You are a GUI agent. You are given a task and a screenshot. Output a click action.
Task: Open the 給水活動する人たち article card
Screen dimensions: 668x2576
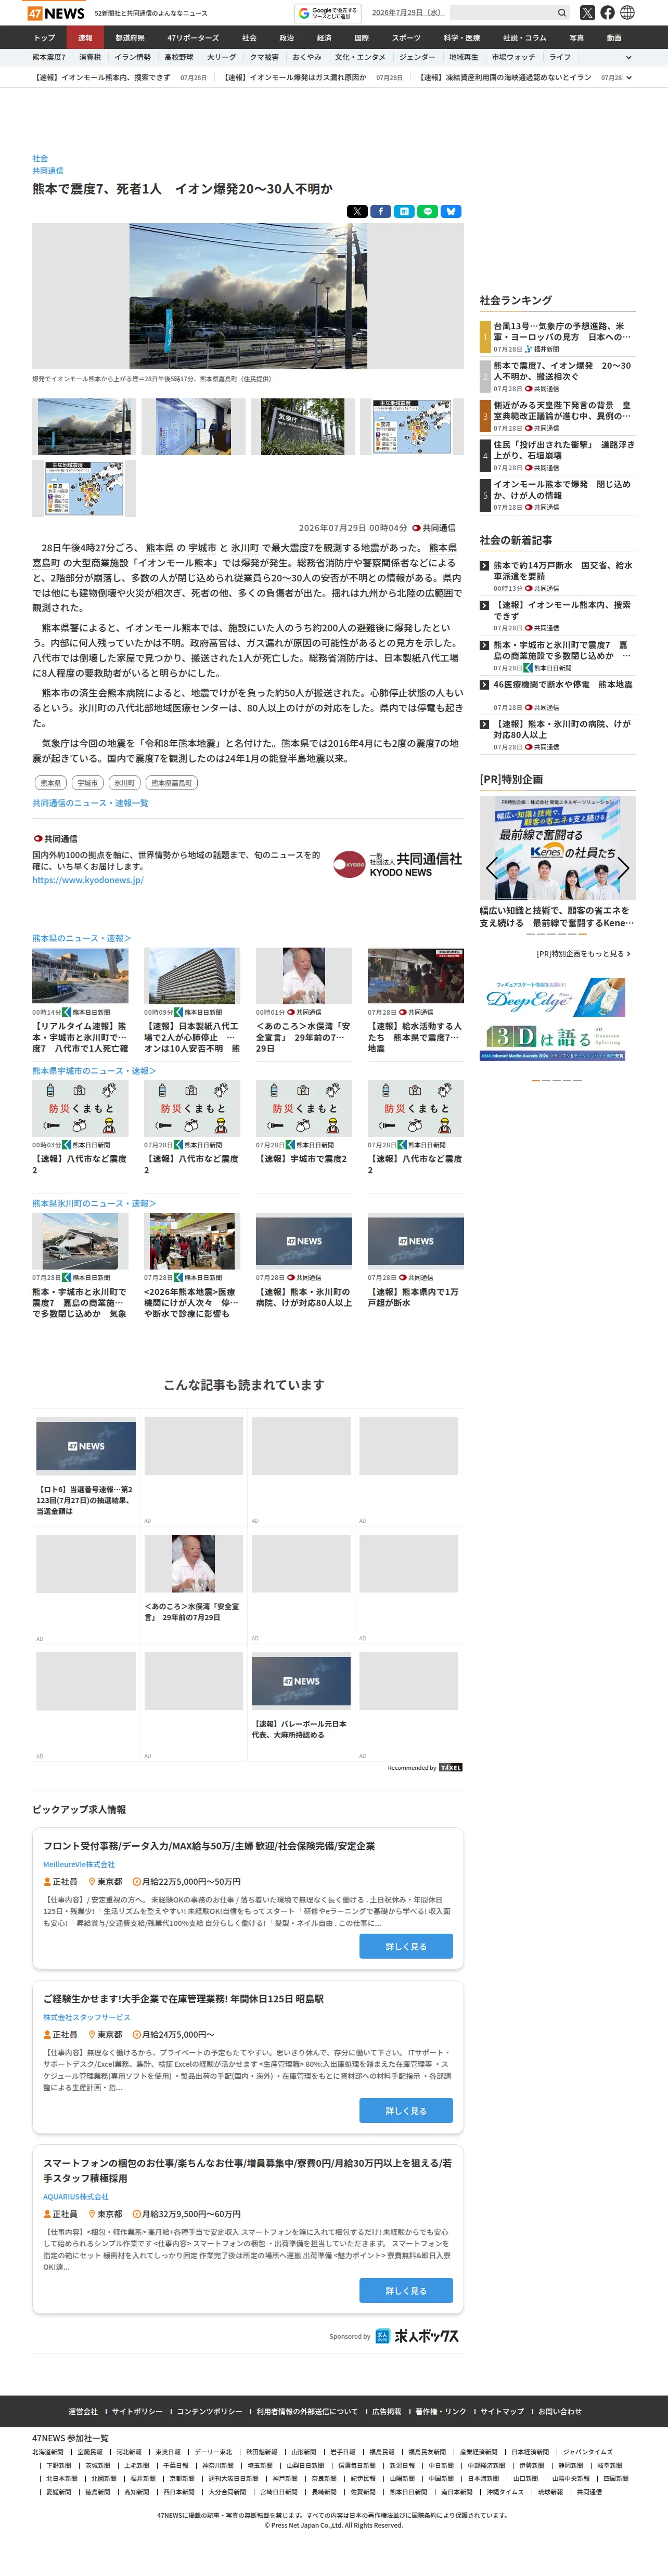pos(416,1001)
